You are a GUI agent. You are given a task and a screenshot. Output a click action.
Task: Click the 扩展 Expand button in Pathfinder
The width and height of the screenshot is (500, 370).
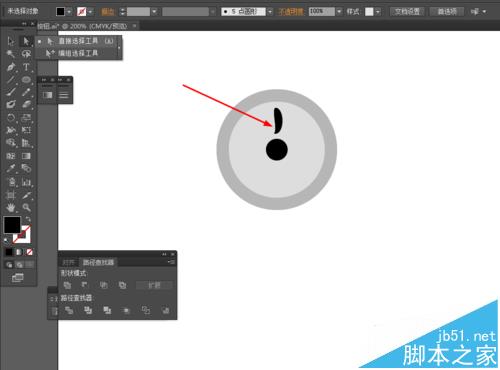[154, 285]
